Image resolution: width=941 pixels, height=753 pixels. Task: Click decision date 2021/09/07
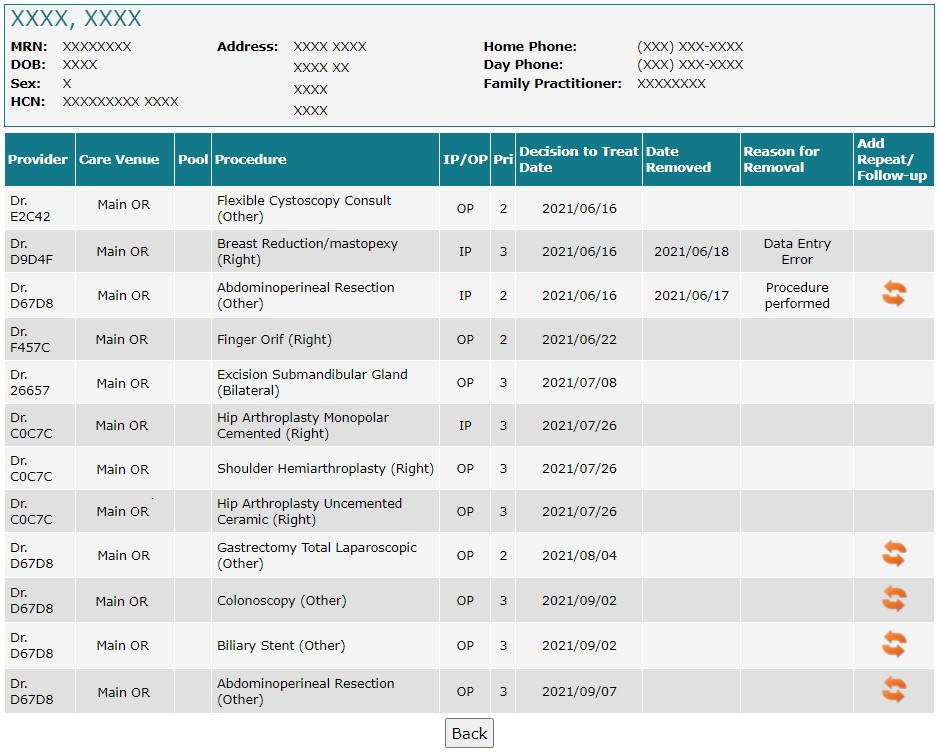coord(579,691)
